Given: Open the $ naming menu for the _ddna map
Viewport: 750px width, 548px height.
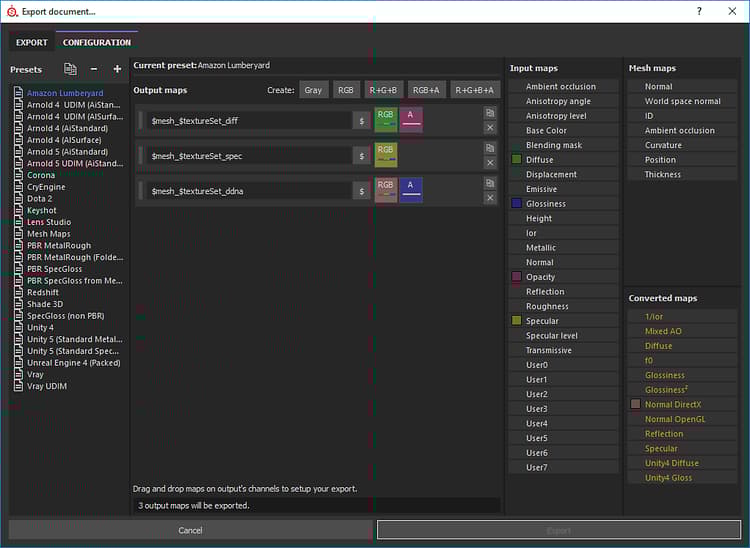Looking at the screenshot, I should pyautogui.click(x=362, y=191).
